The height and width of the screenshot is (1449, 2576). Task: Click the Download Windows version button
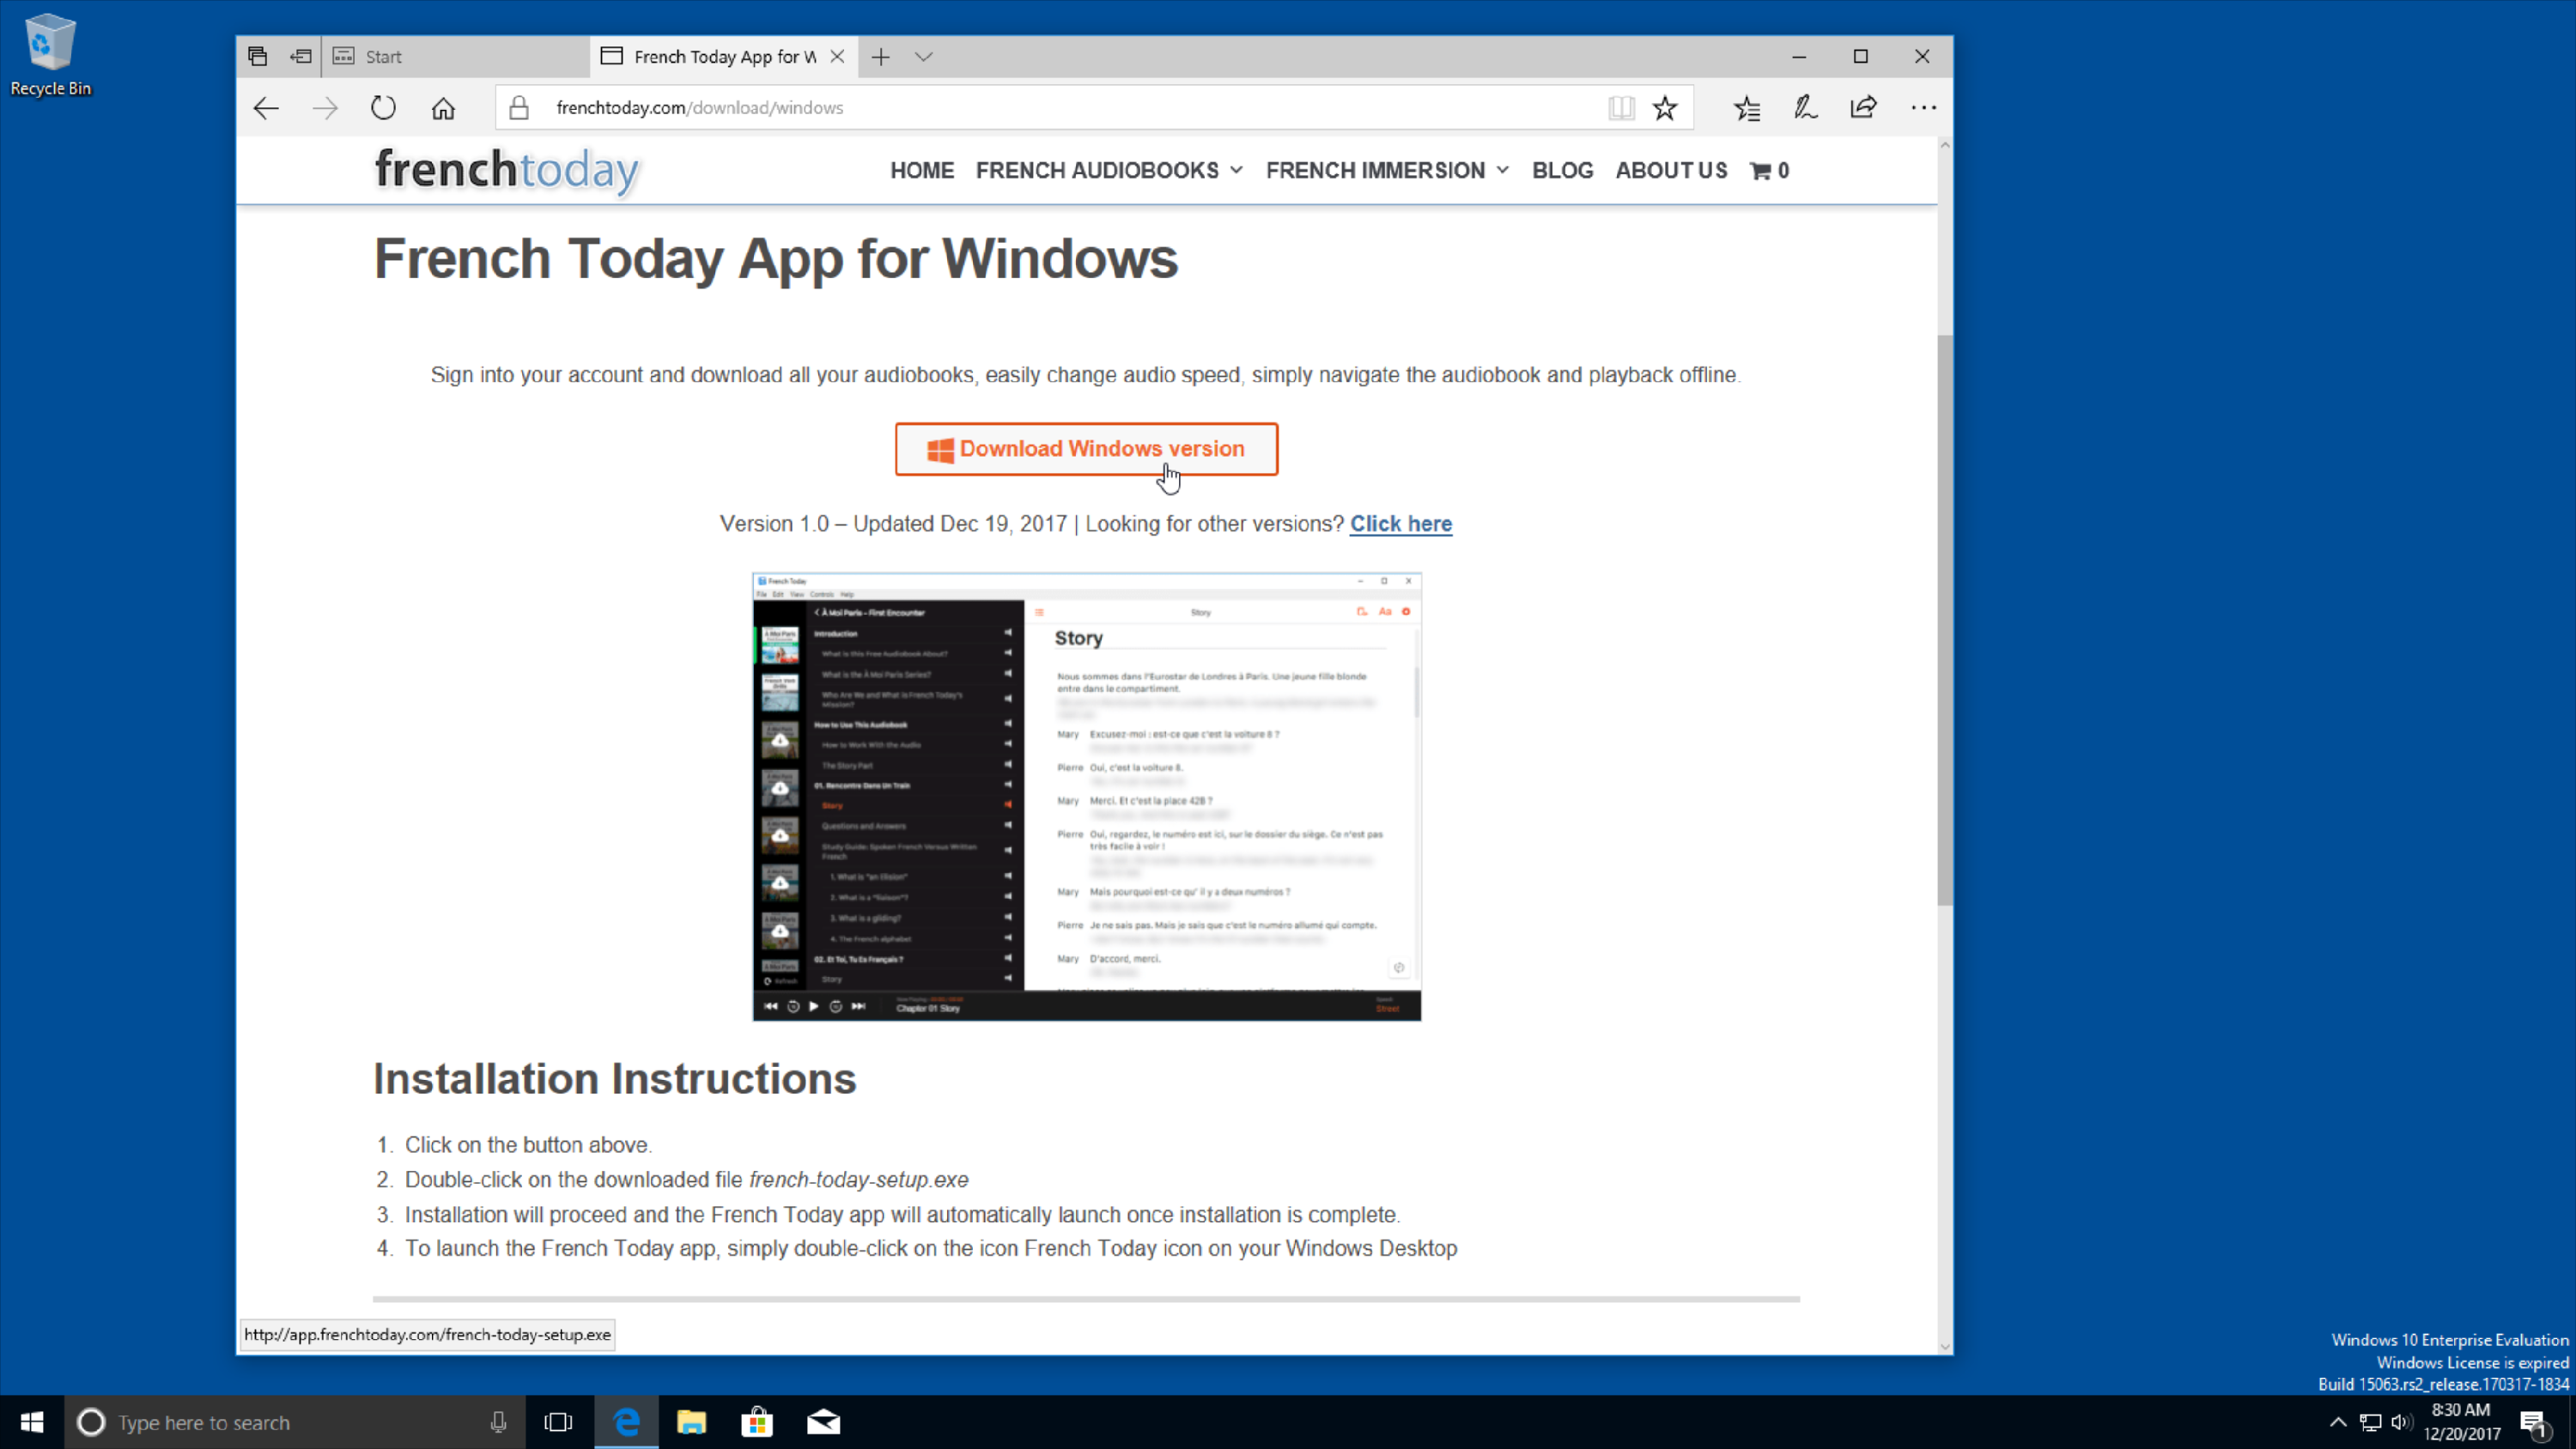1086,448
